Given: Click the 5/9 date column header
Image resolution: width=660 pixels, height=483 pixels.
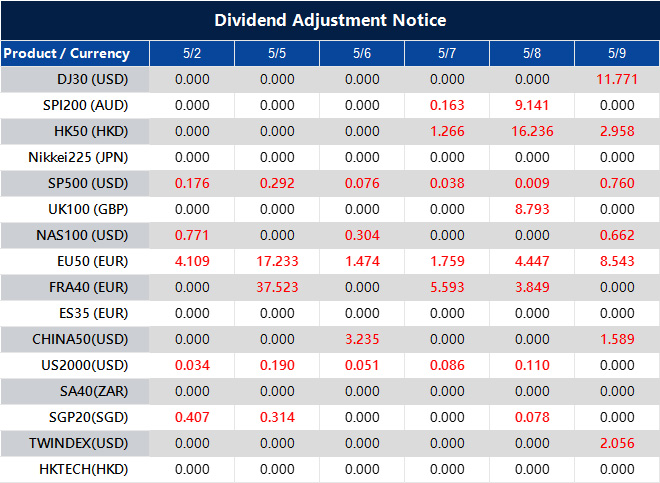Looking at the screenshot, I should click(x=617, y=53).
